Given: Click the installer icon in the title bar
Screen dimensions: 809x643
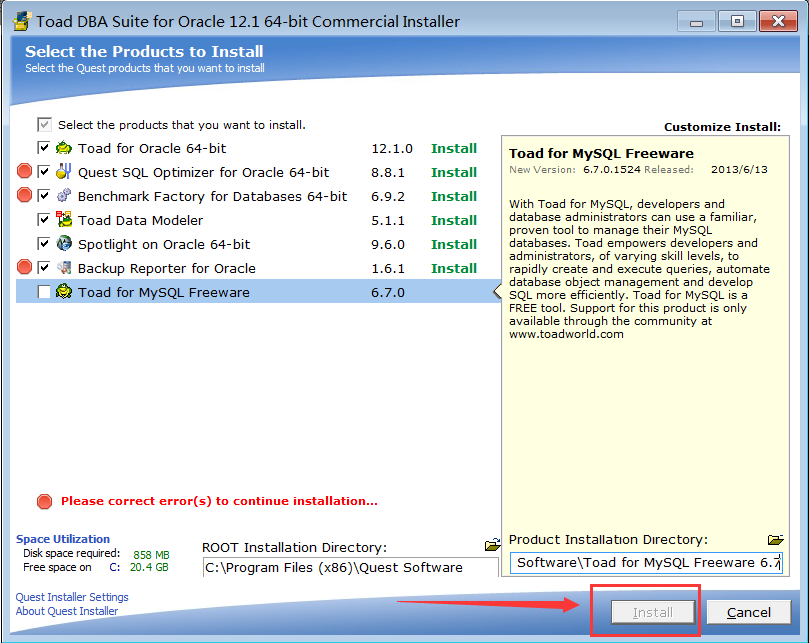Looking at the screenshot, I should tap(22, 21).
